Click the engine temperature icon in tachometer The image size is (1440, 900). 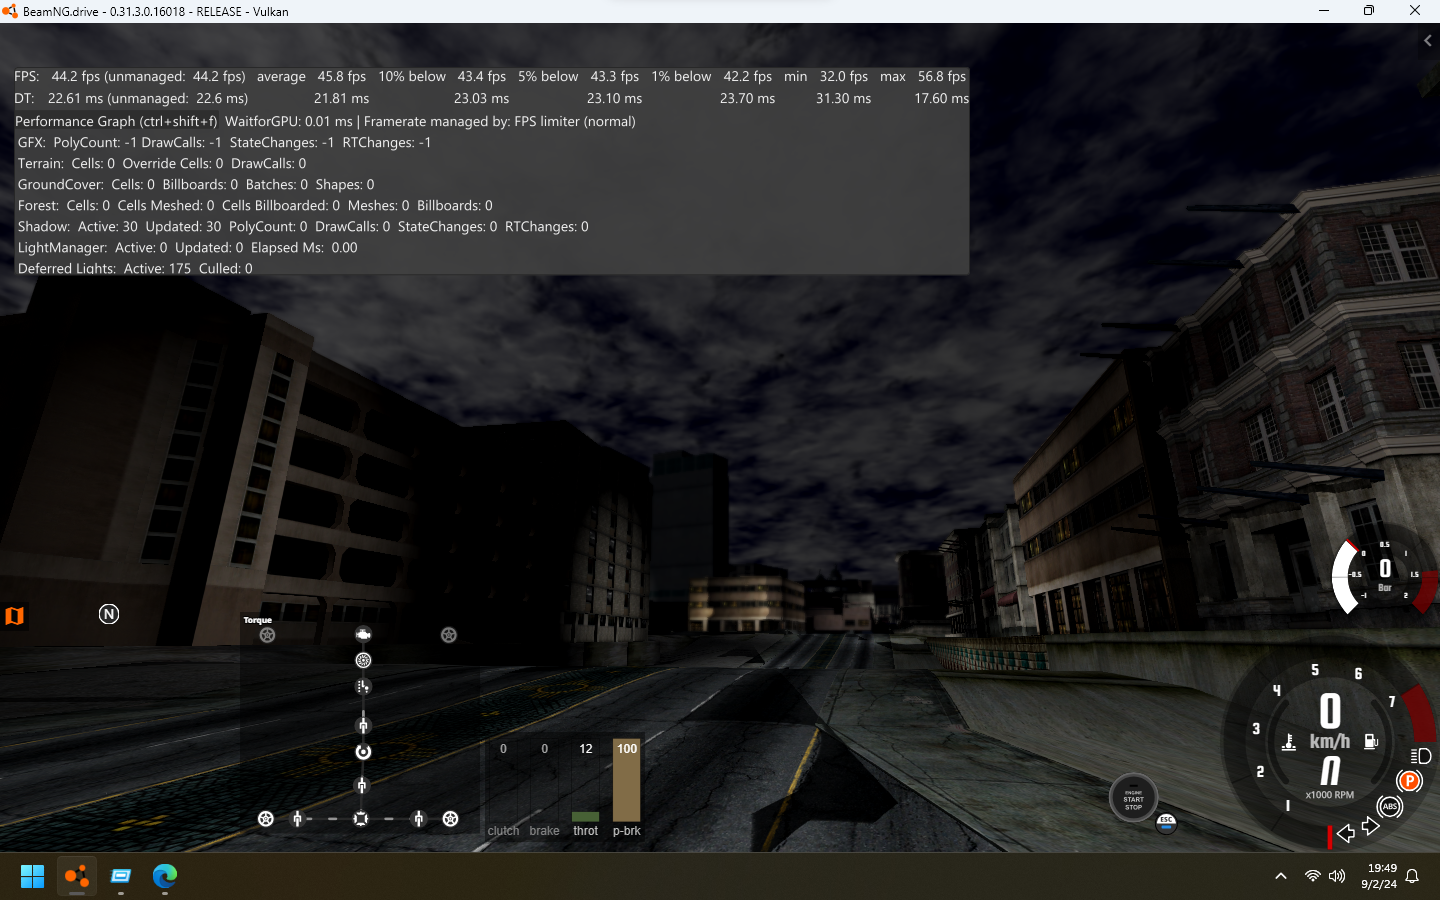click(x=1289, y=742)
